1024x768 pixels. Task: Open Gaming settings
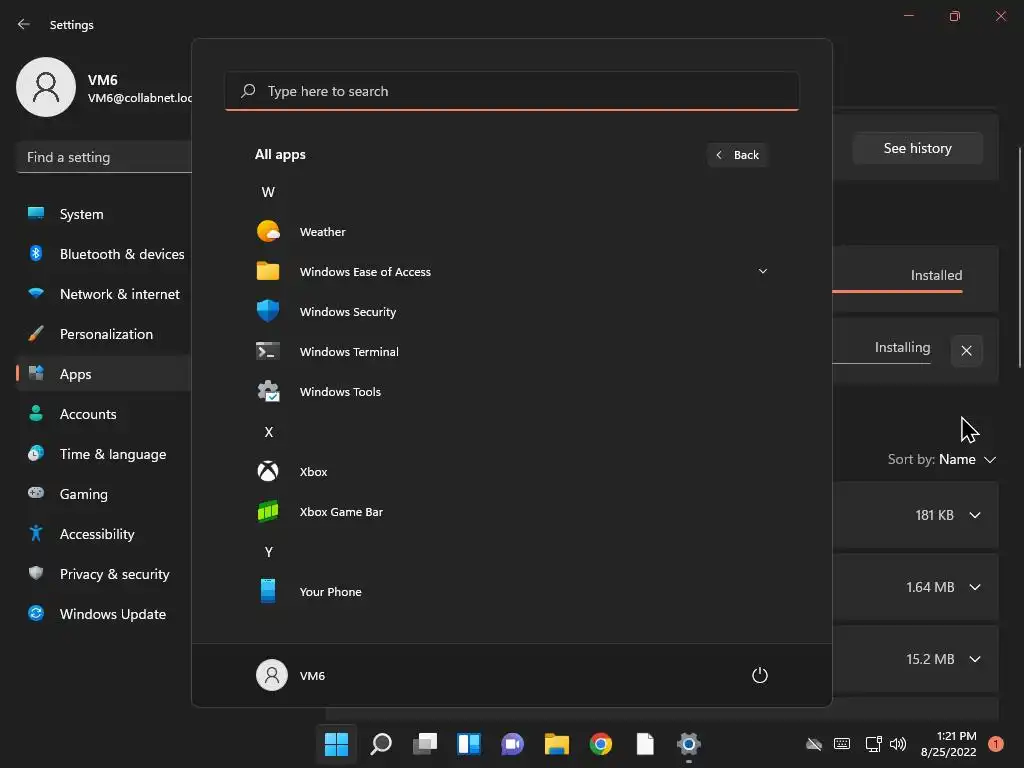tap(104, 494)
